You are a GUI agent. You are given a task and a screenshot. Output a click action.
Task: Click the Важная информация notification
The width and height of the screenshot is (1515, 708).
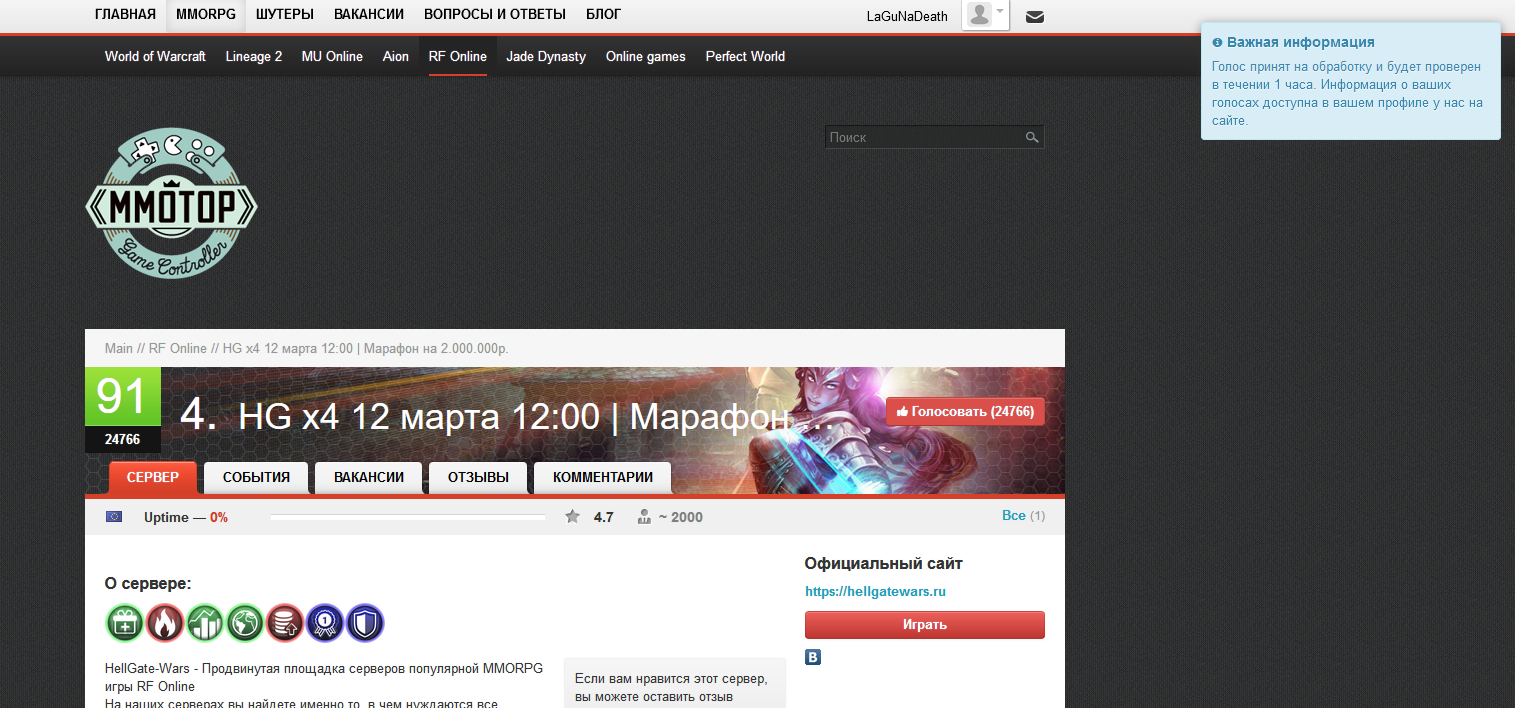click(1351, 81)
